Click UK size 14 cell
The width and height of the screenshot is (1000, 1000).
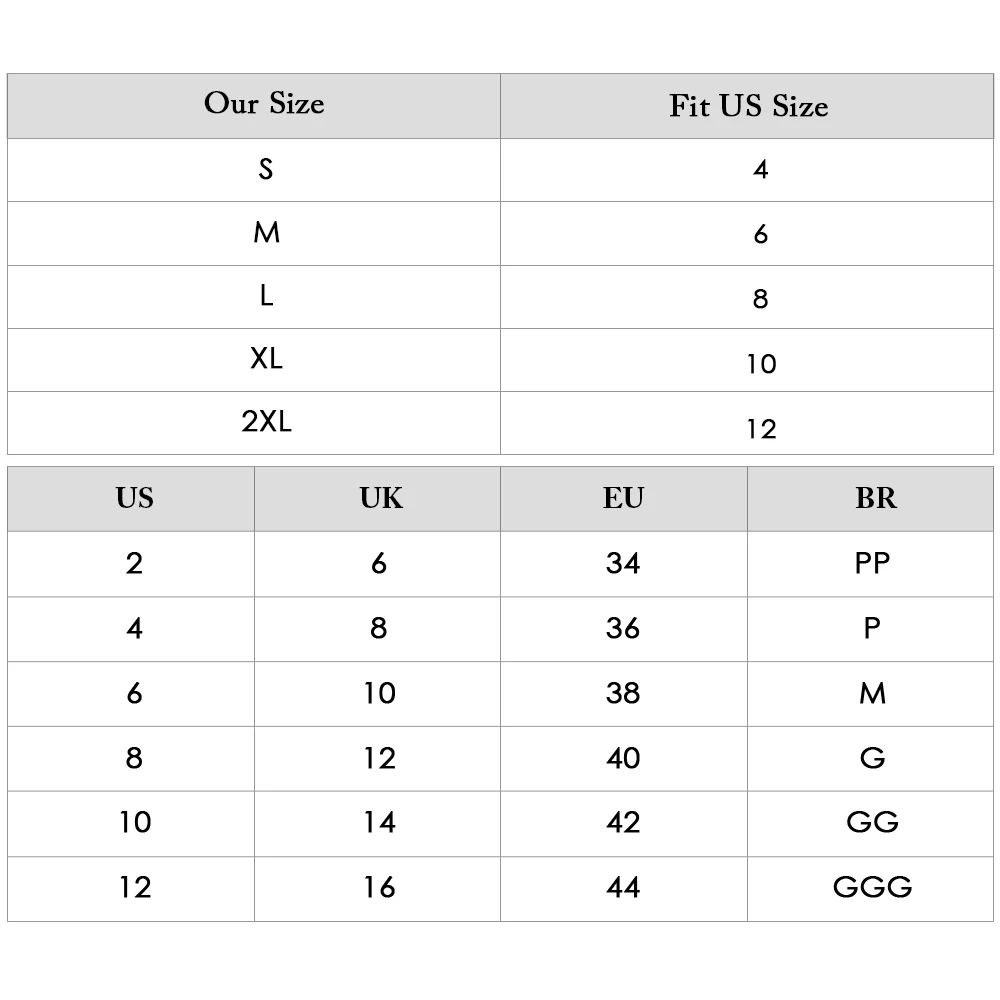[378, 823]
